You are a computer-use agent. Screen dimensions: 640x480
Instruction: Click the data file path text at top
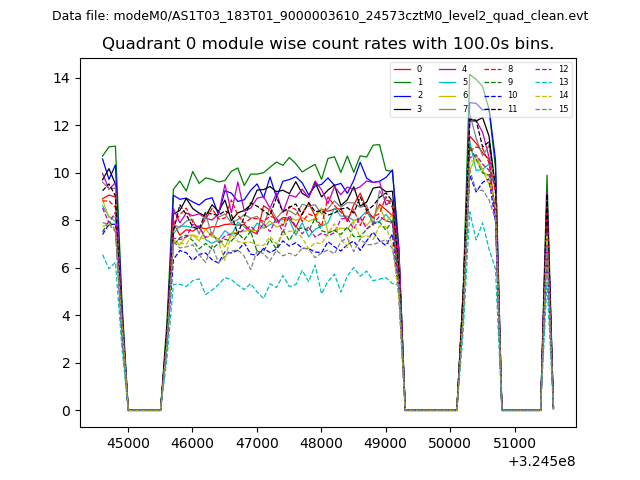coord(320,16)
